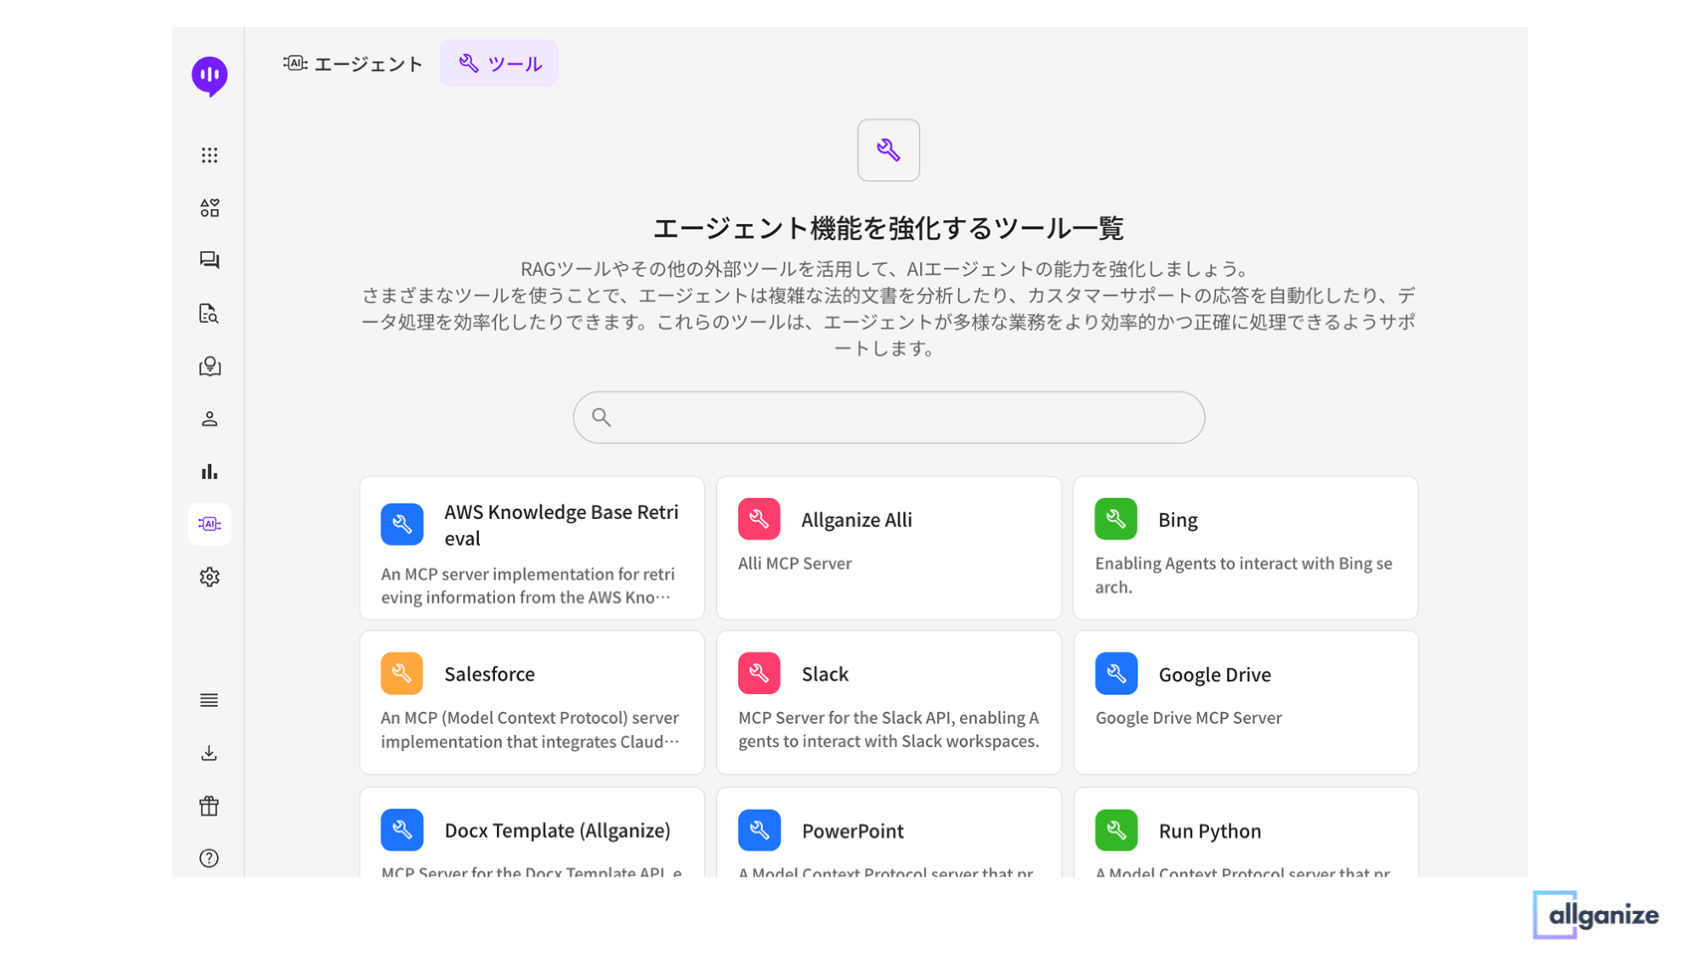This screenshot has width=1700, height=956.
Task: Open the apps grid dots icon in sidebar
Action: [x=209, y=155]
